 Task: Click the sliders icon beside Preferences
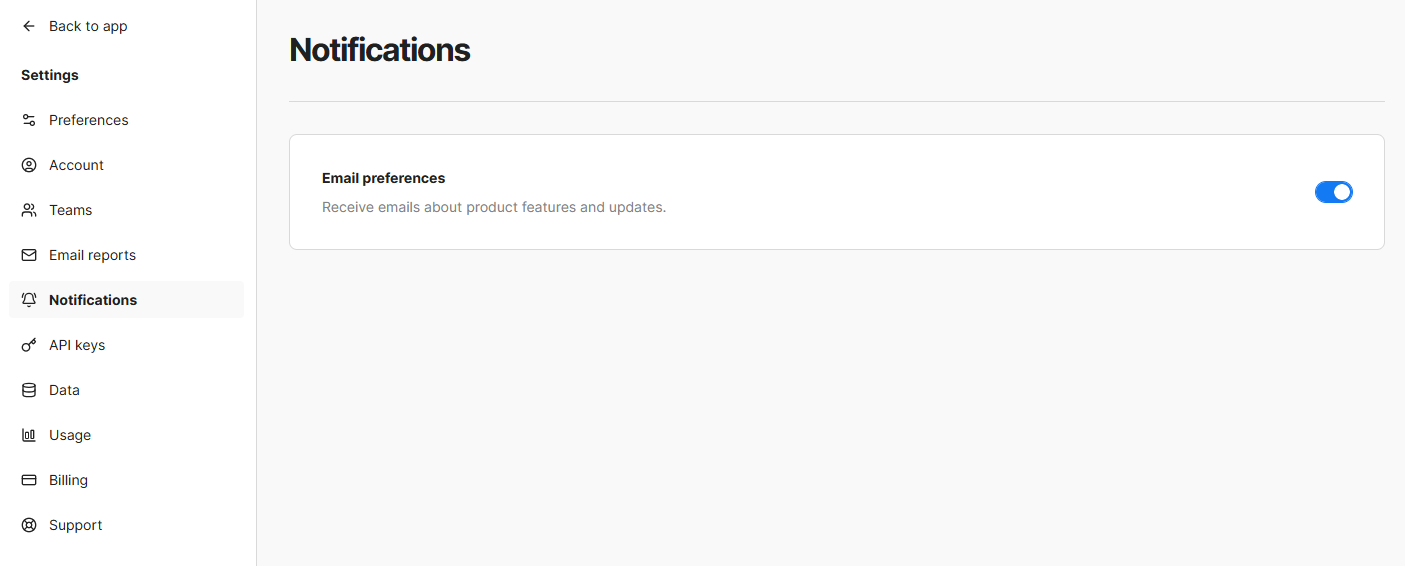click(29, 120)
